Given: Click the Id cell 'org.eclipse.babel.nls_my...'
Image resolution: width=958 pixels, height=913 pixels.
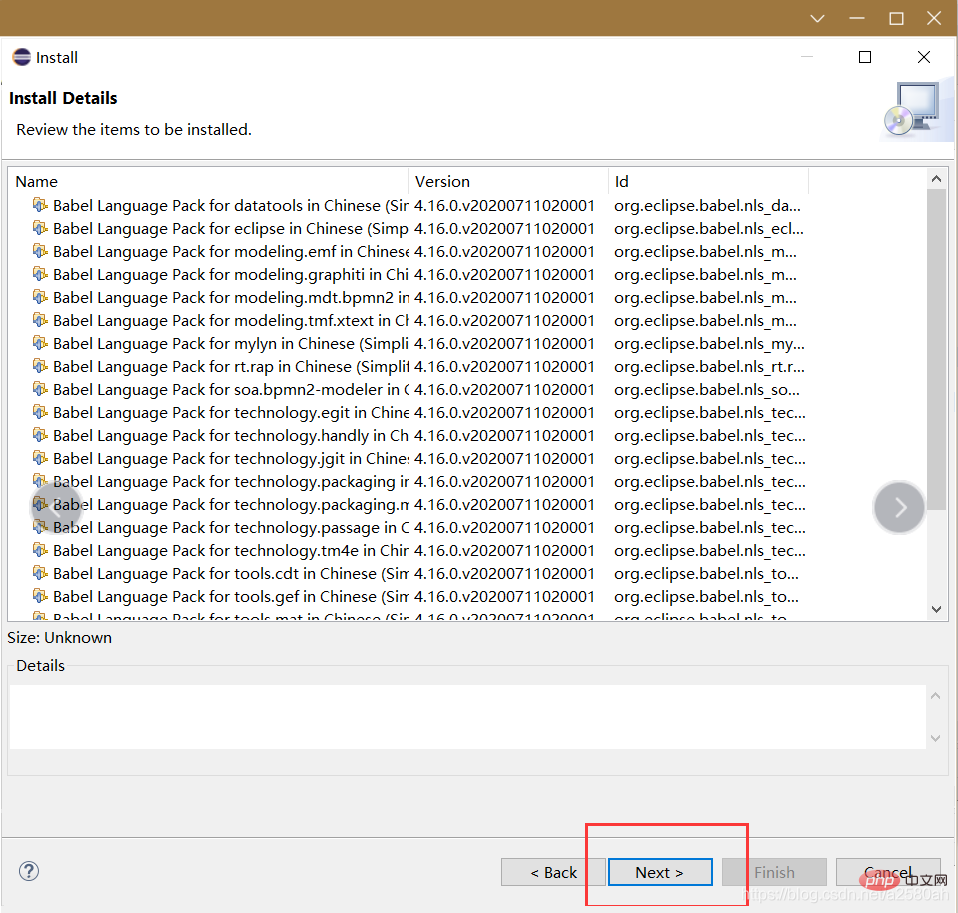Looking at the screenshot, I should (x=709, y=343).
